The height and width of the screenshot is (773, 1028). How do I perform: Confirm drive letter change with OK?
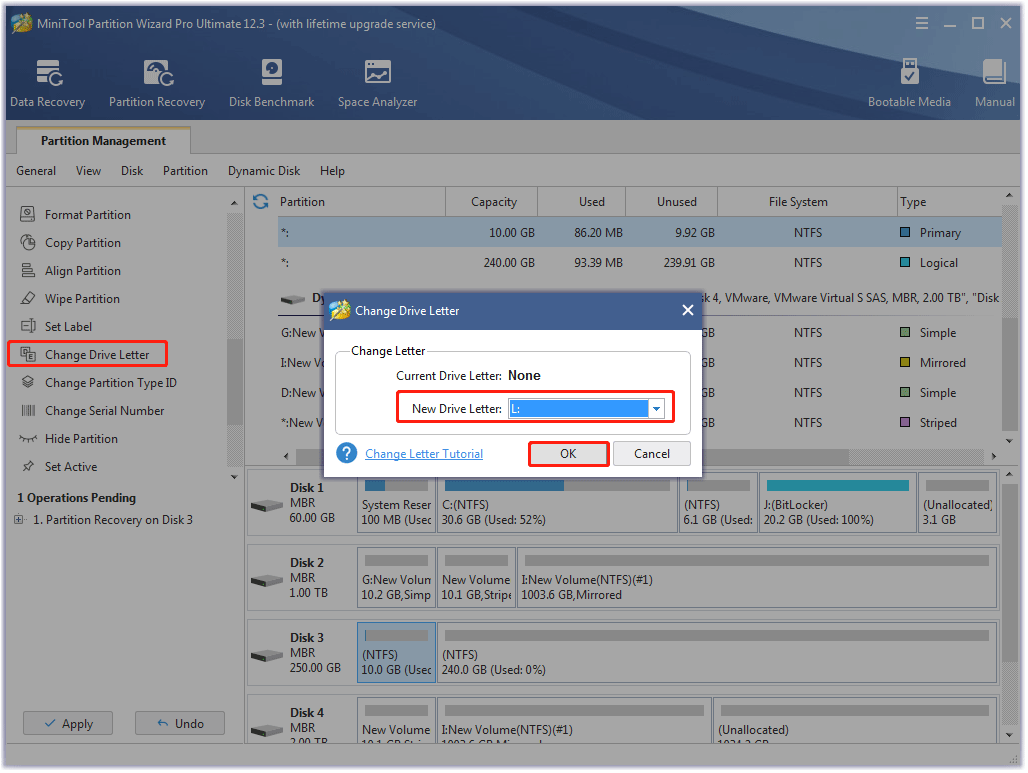pos(568,453)
